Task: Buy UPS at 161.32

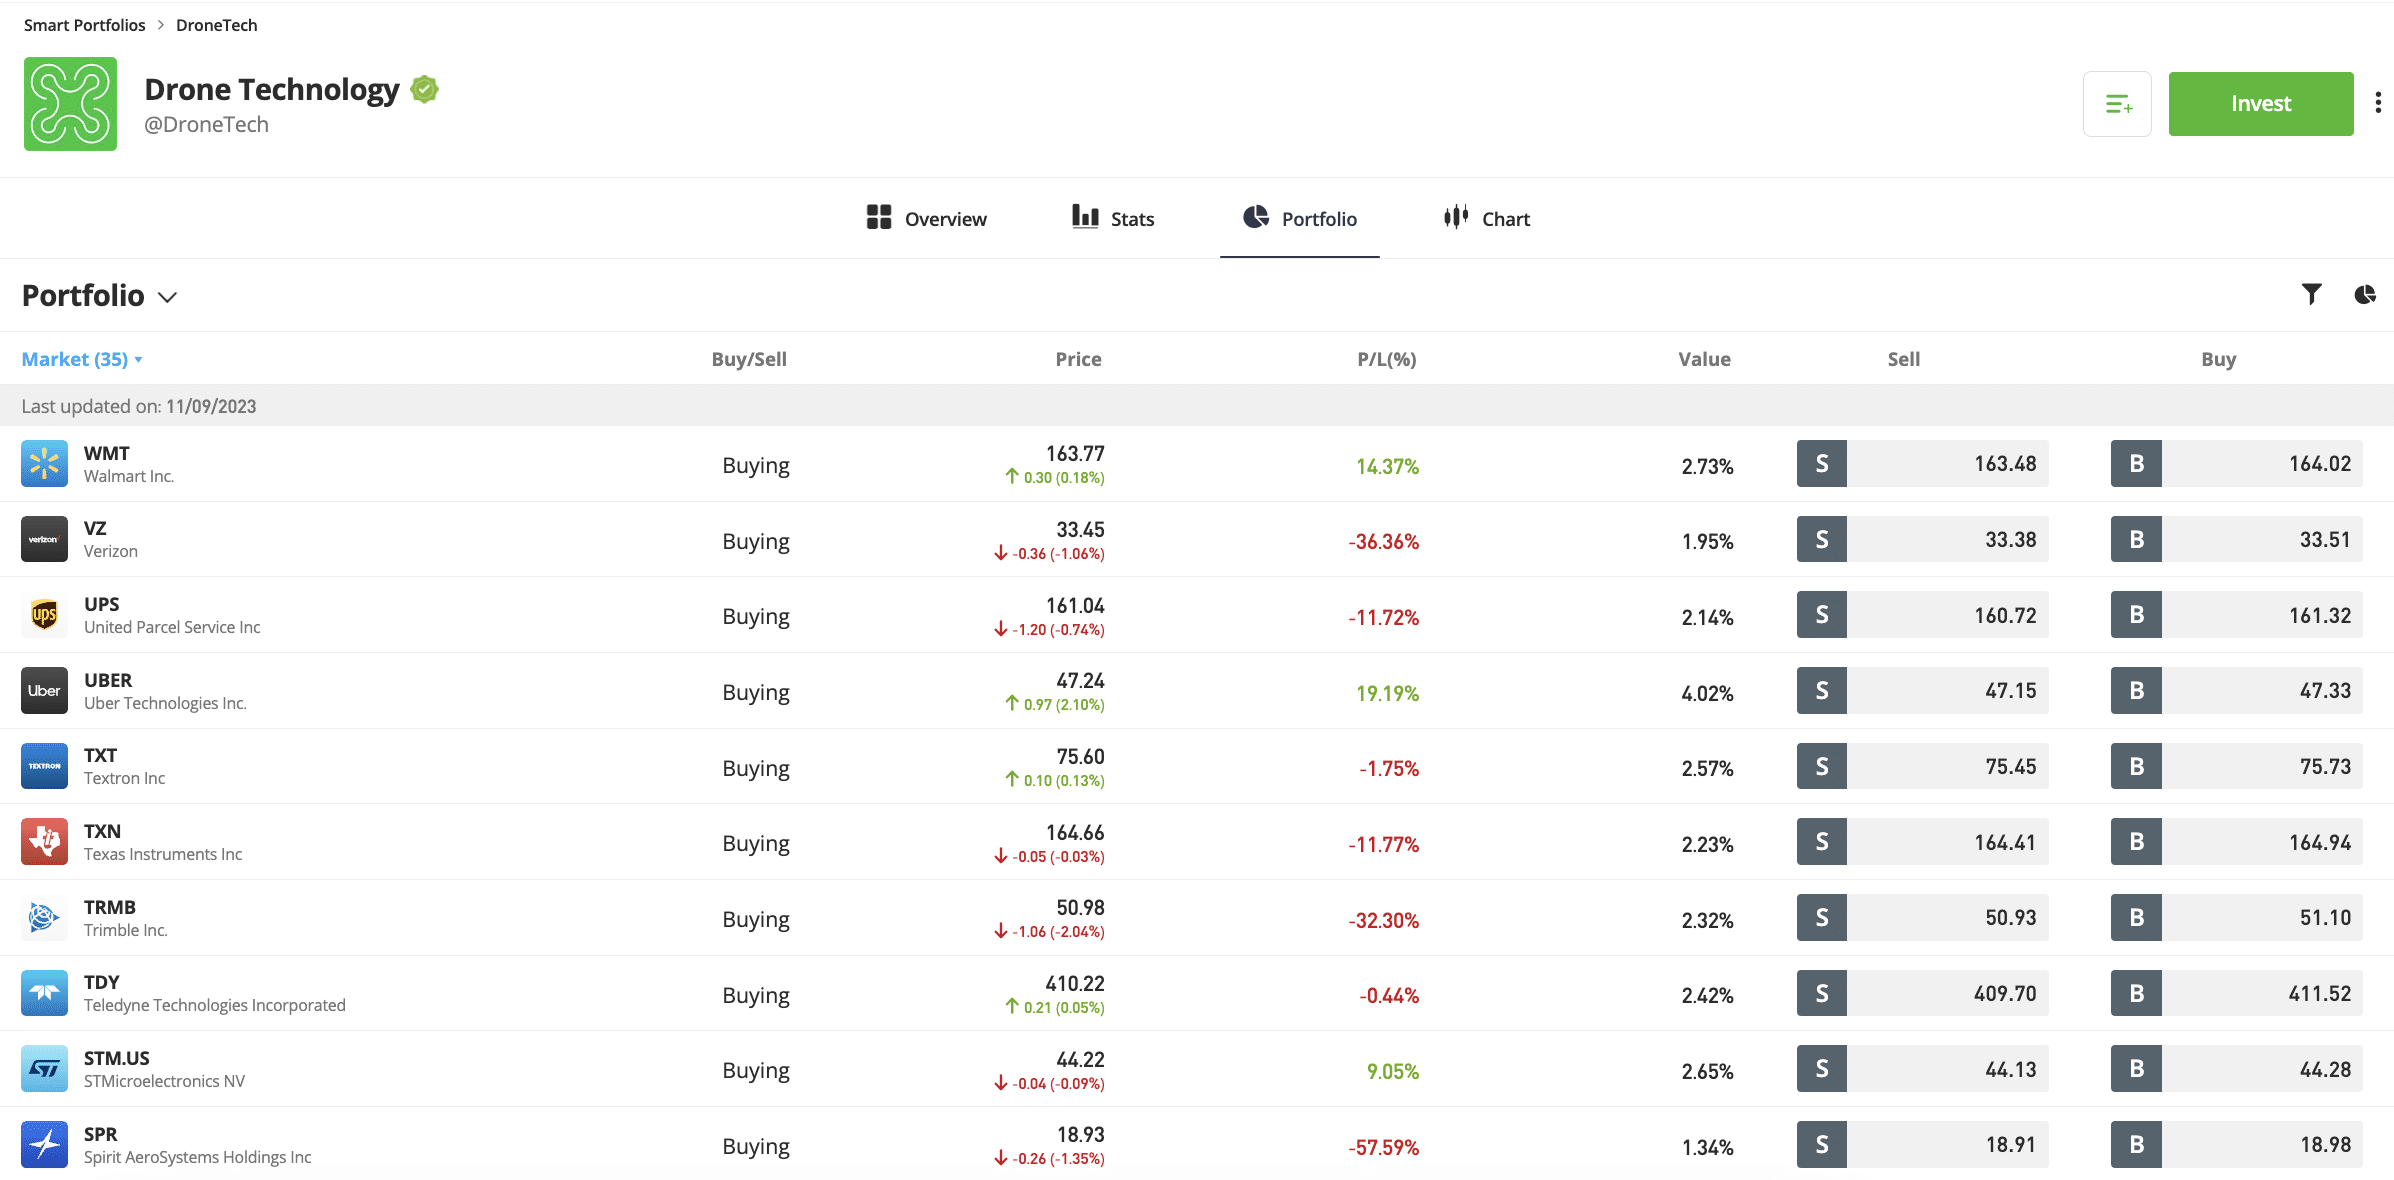Action: (2237, 615)
